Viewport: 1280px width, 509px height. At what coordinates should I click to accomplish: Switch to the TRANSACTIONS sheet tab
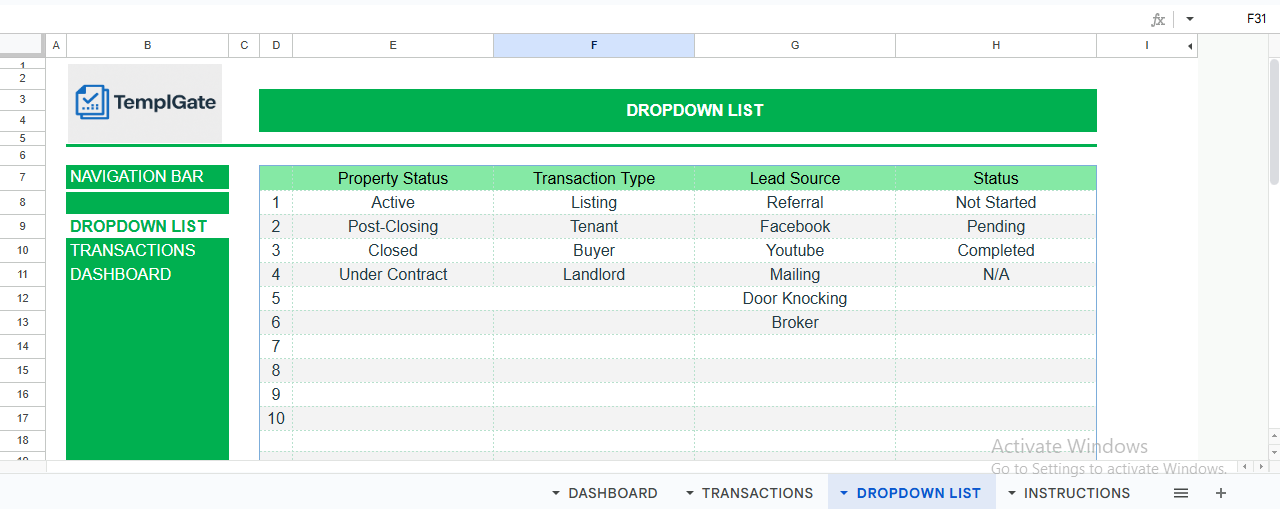point(757,493)
